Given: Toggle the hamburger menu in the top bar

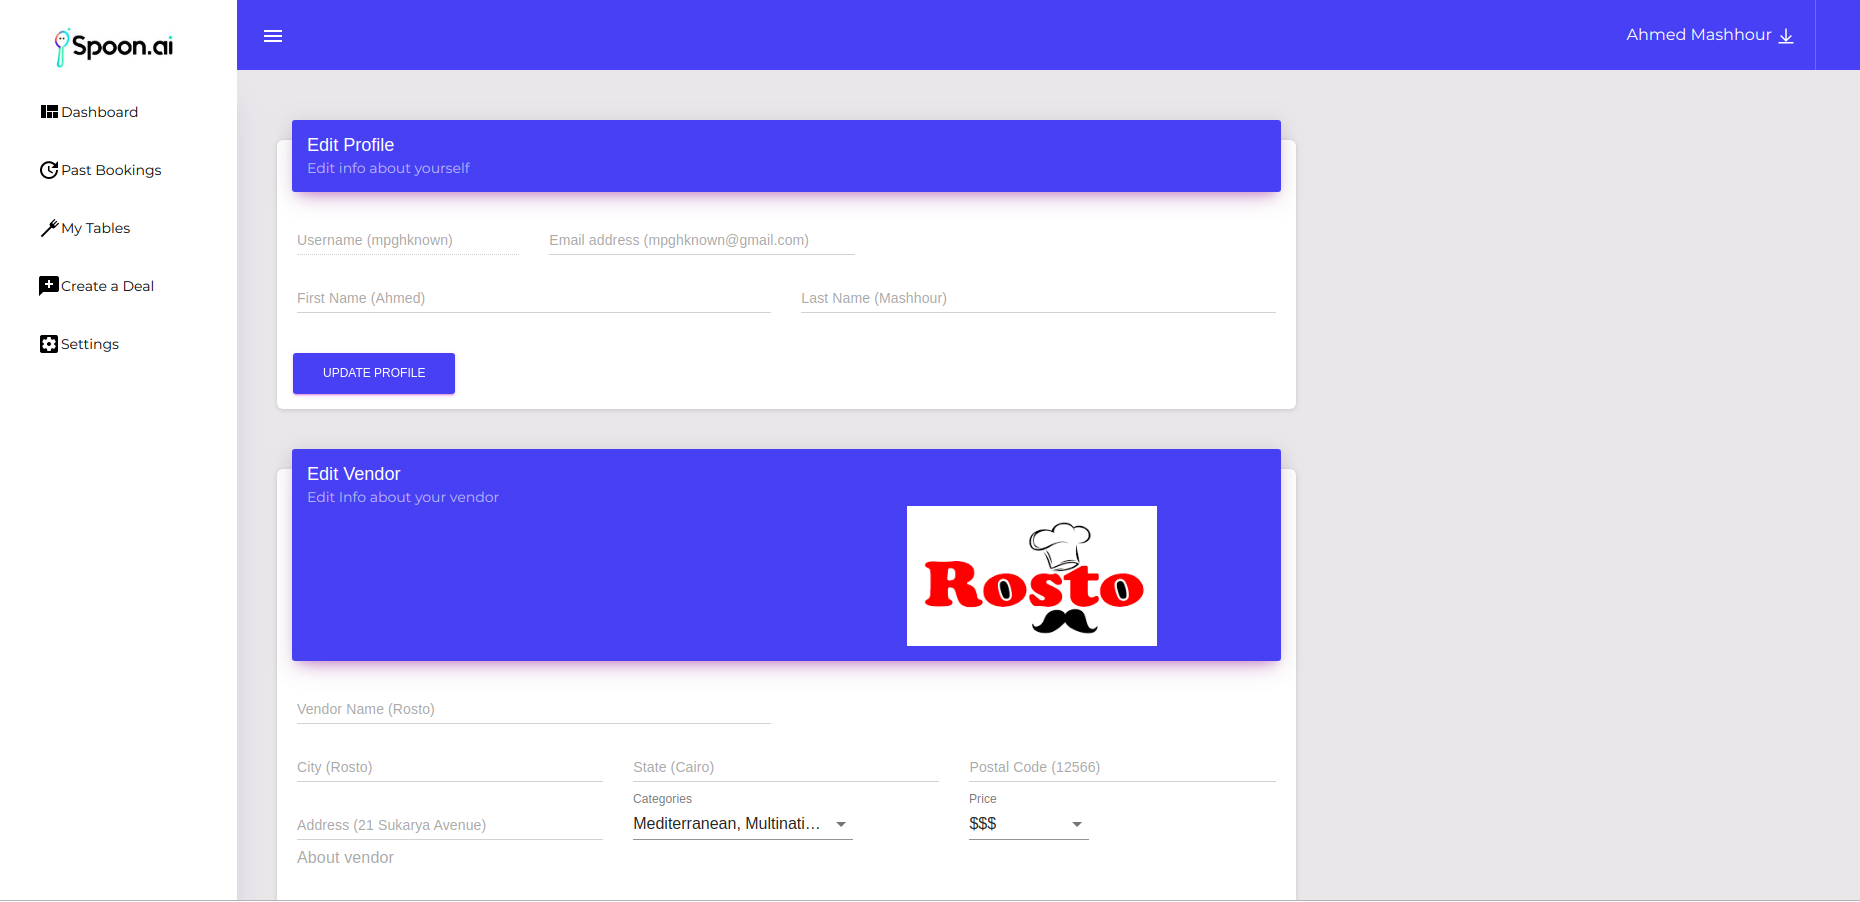Looking at the screenshot, I should point(273,36).
